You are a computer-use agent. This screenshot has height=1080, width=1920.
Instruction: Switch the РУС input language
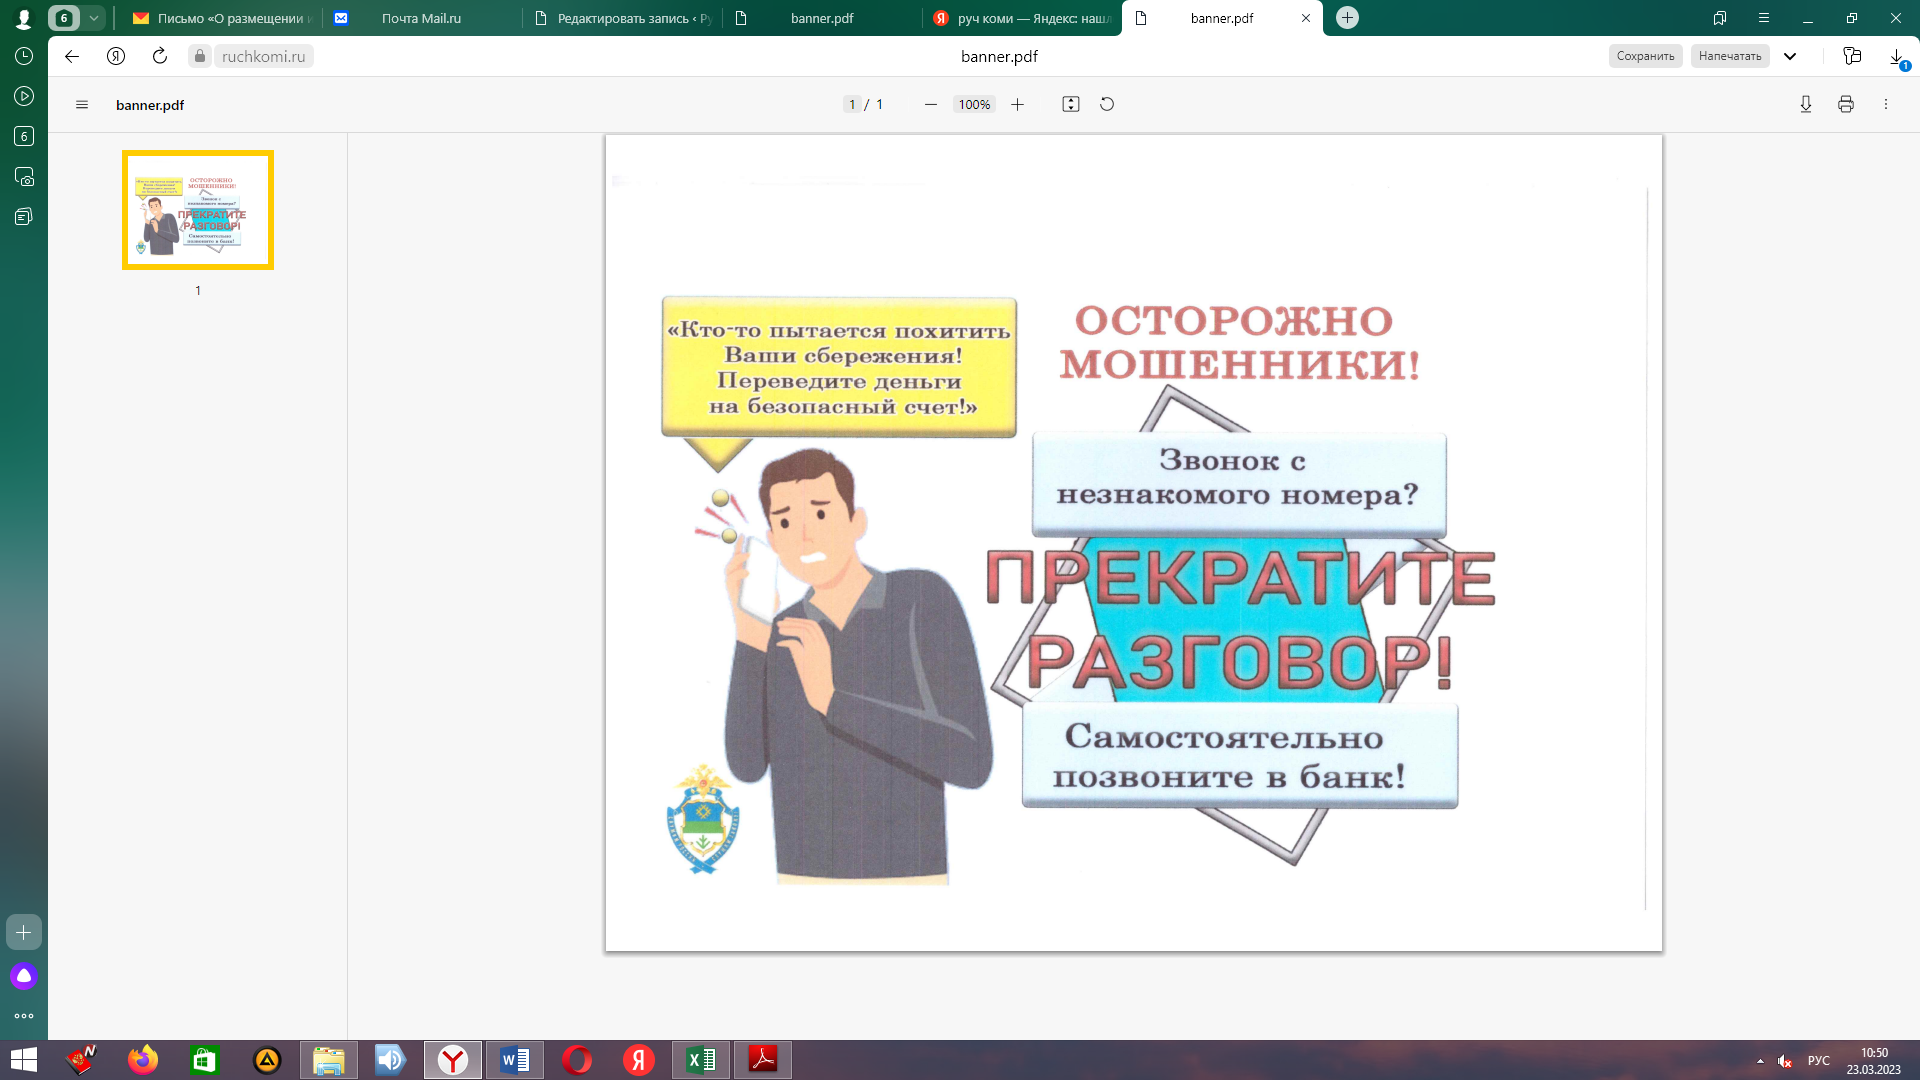[x=1819, y=1061]
